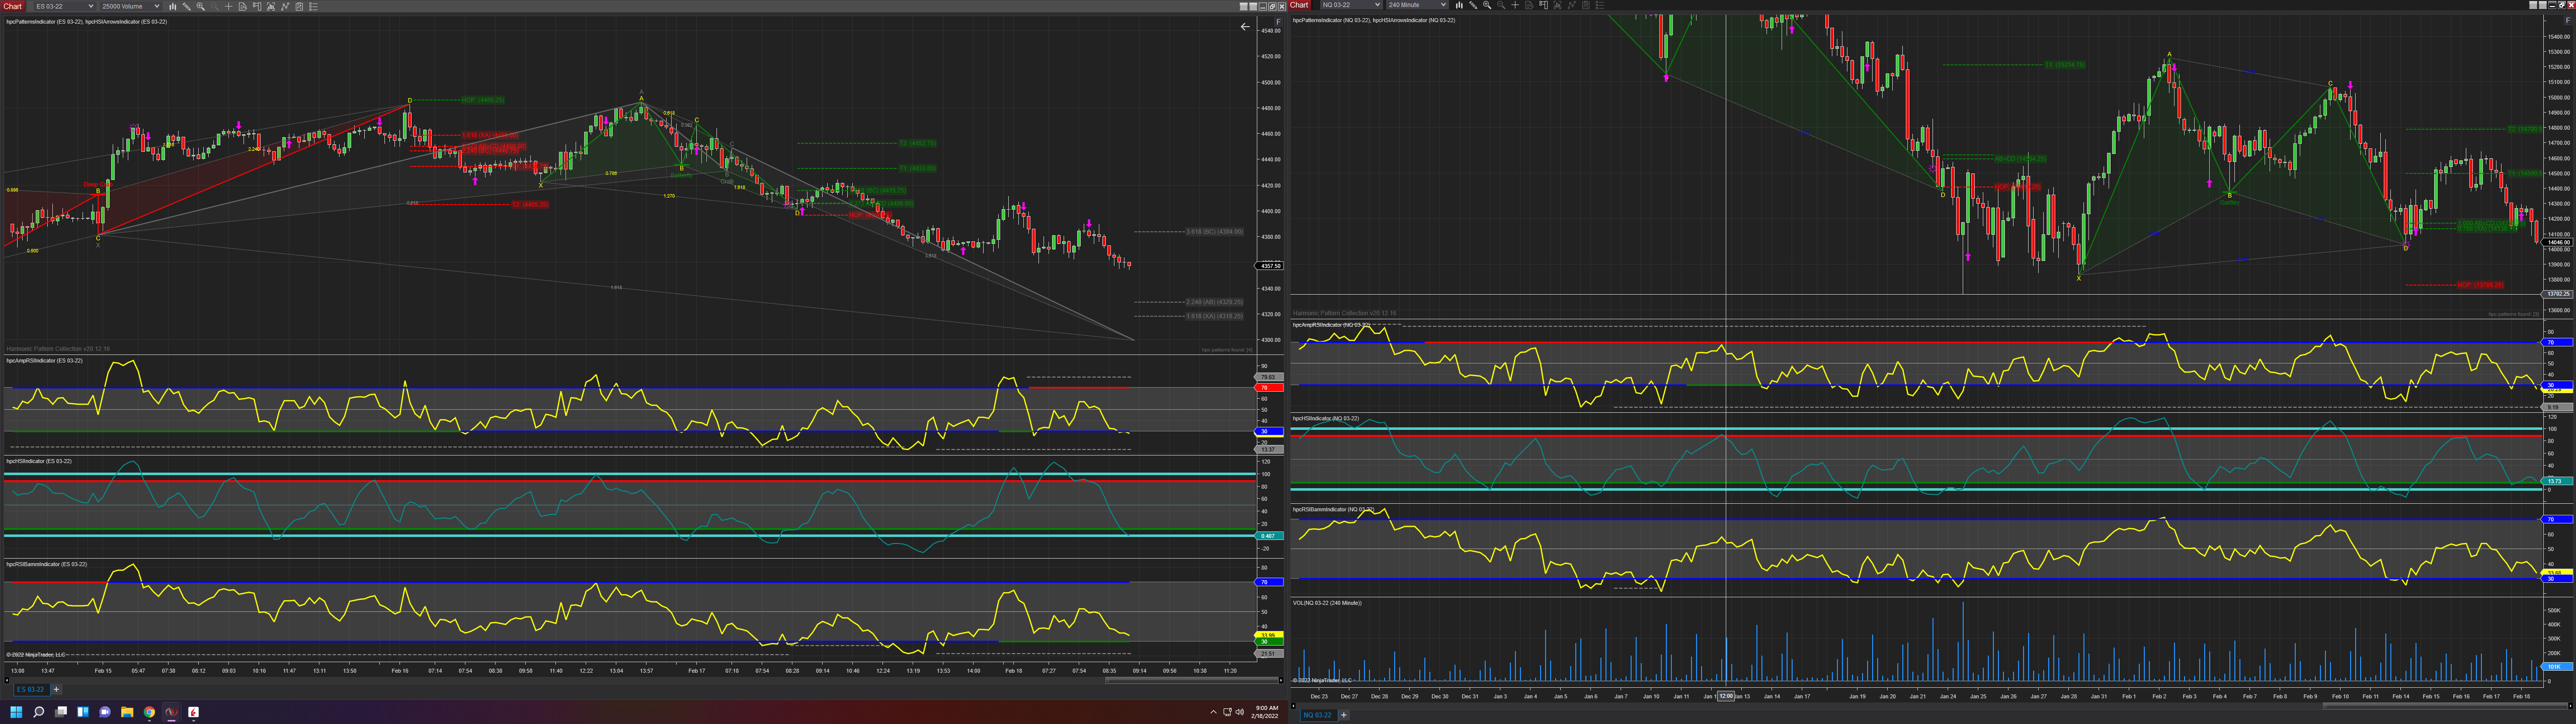This screenshot has height=724, width=2576.
Task: Open Google Chrome from the taskbar
Action: (149, 712)
